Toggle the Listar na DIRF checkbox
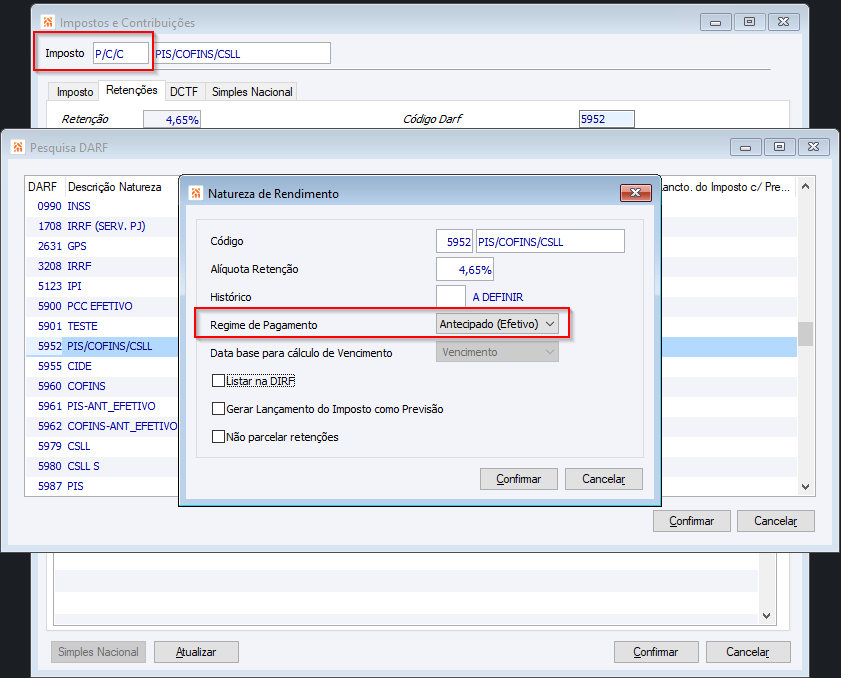 [218, 381]
